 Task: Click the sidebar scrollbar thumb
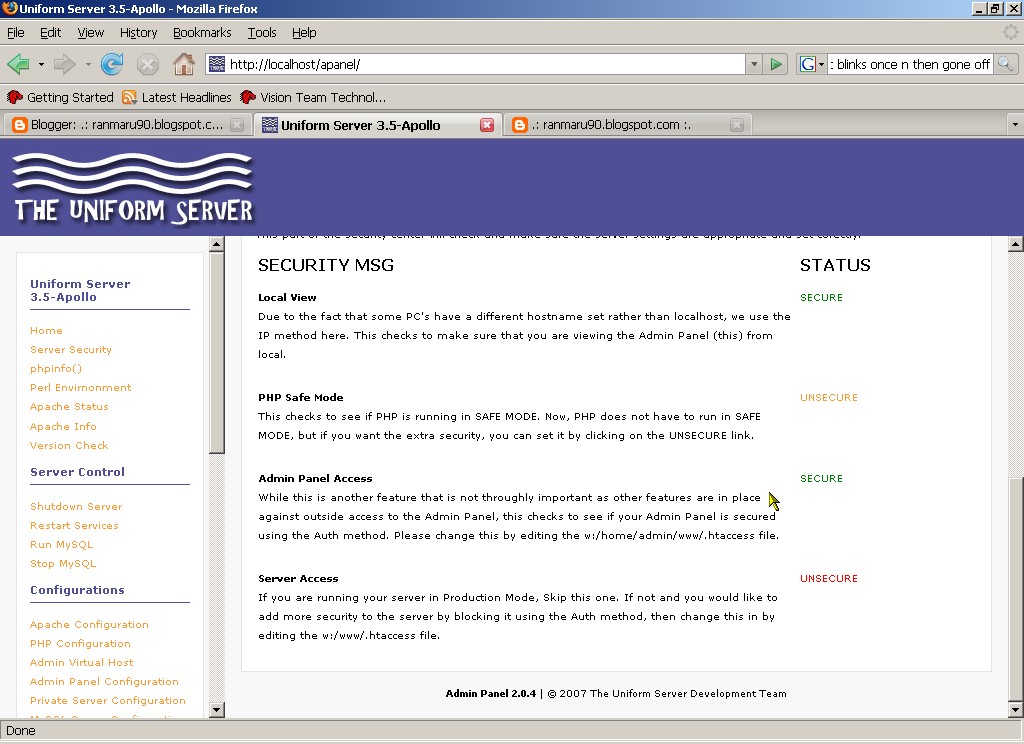[217, 353]
